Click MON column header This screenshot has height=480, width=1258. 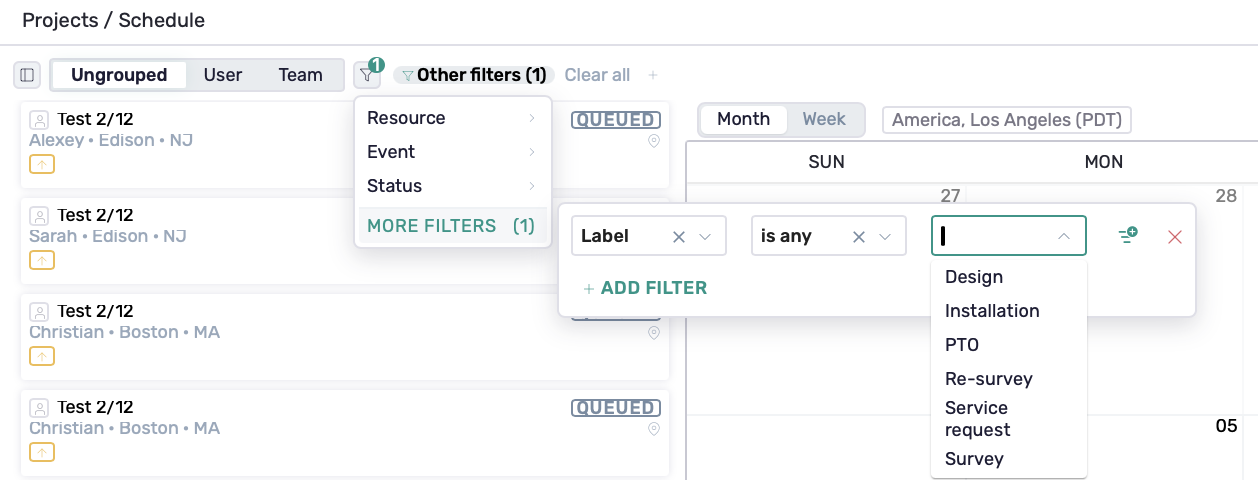tap(1104, 162)
